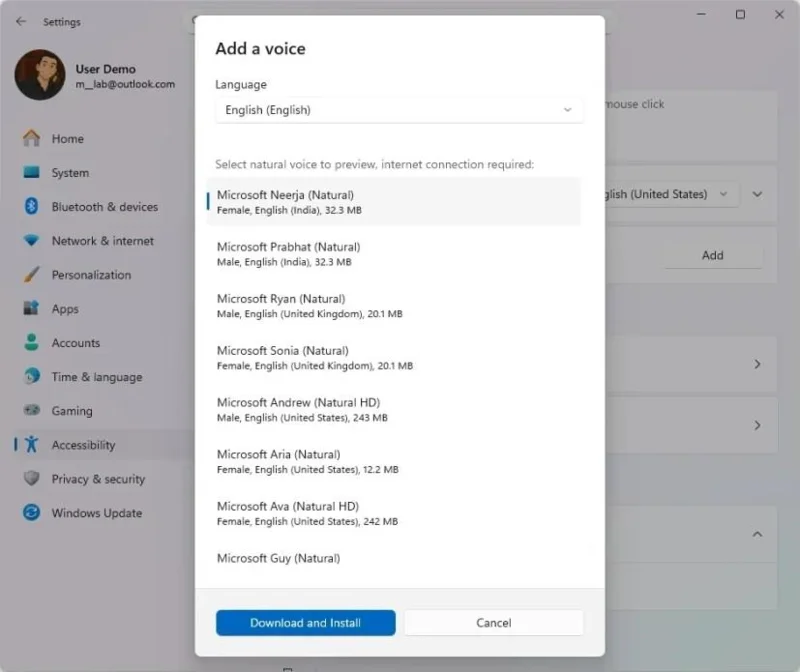Click the Network wifi icon in sidebar

pos(32,240)
